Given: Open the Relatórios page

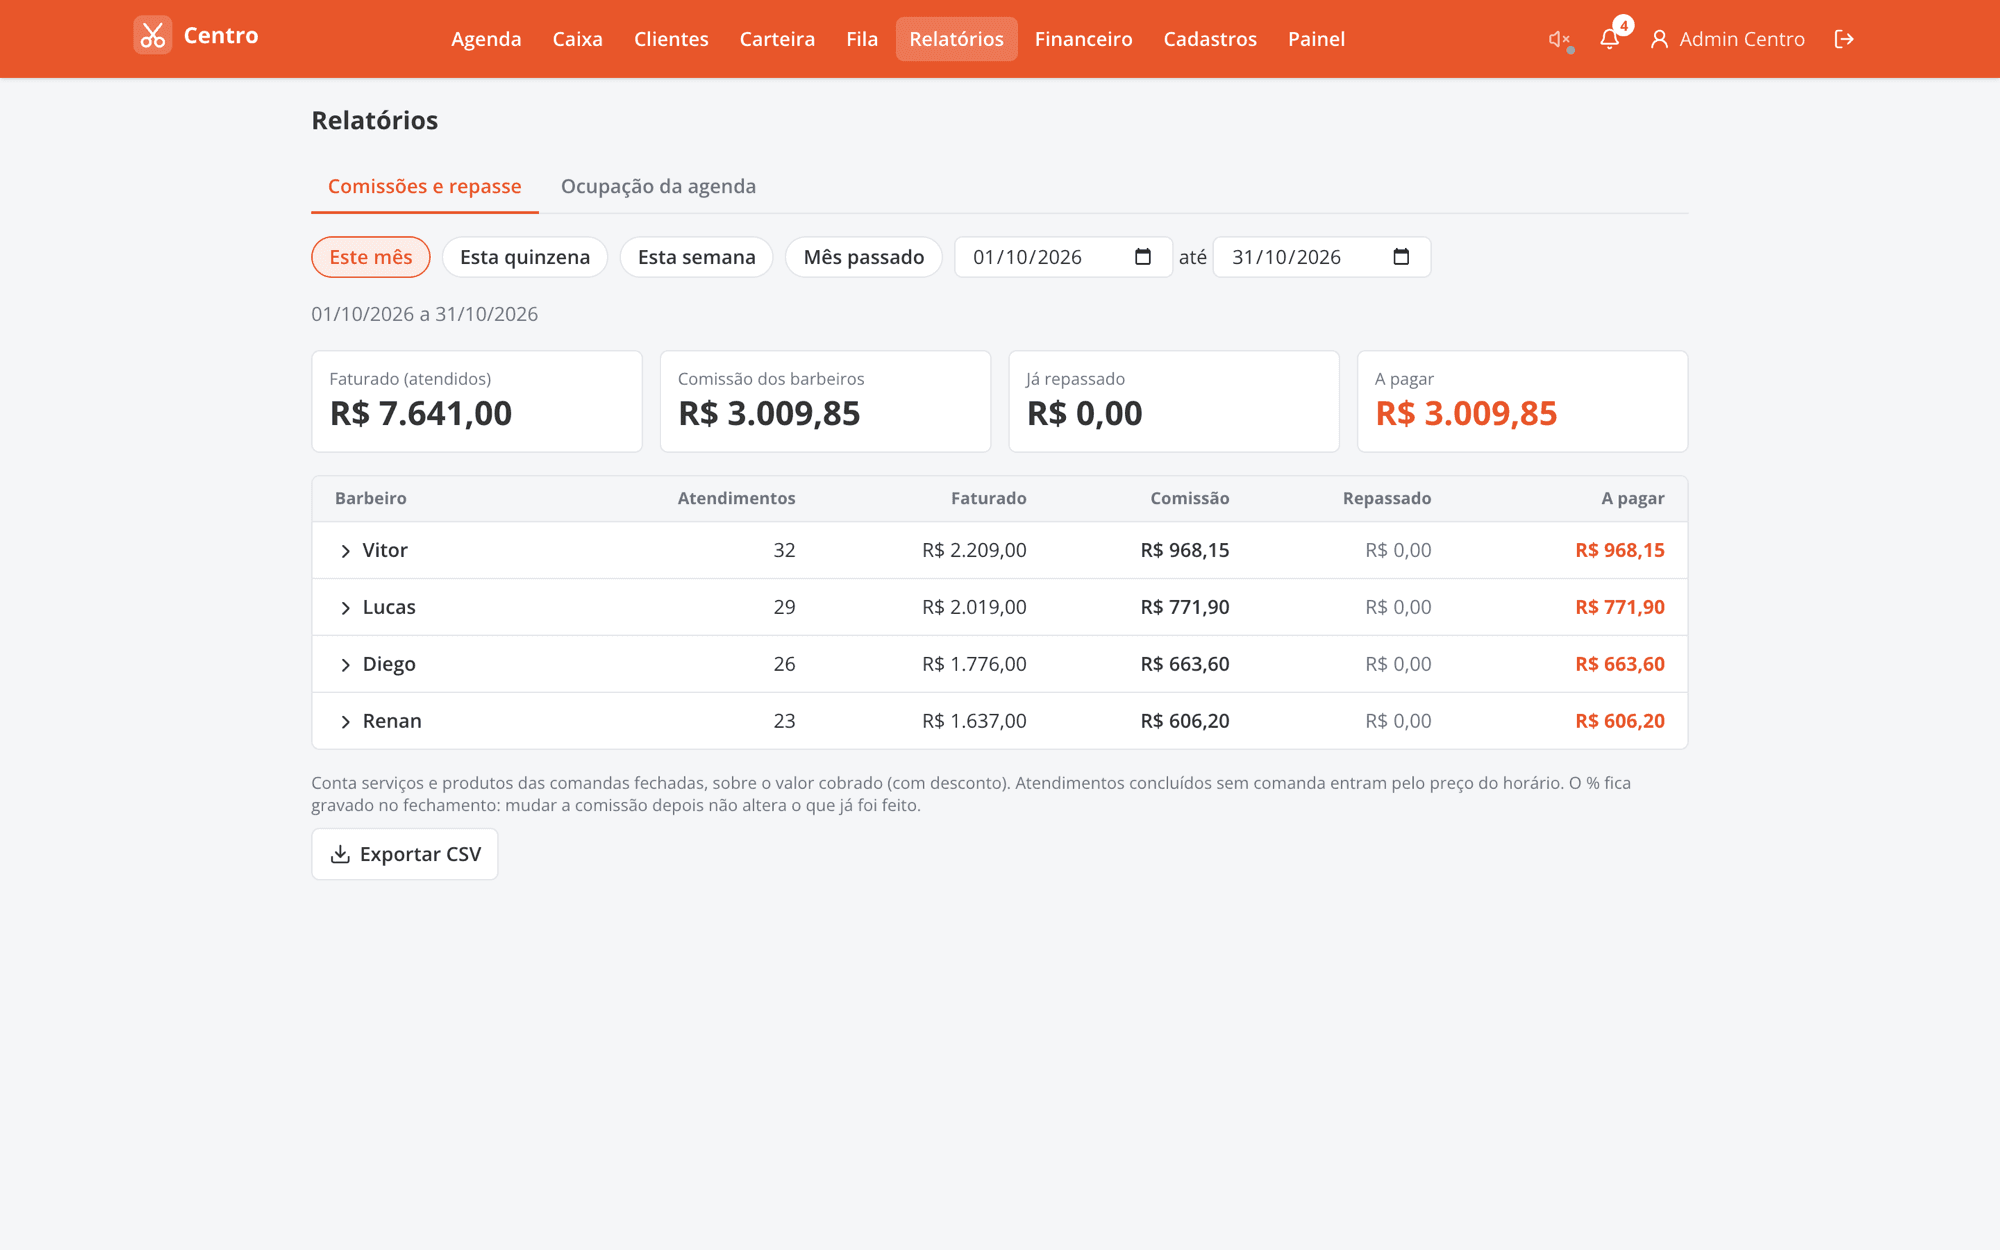Looking at the screenshot, I should 956,39.
